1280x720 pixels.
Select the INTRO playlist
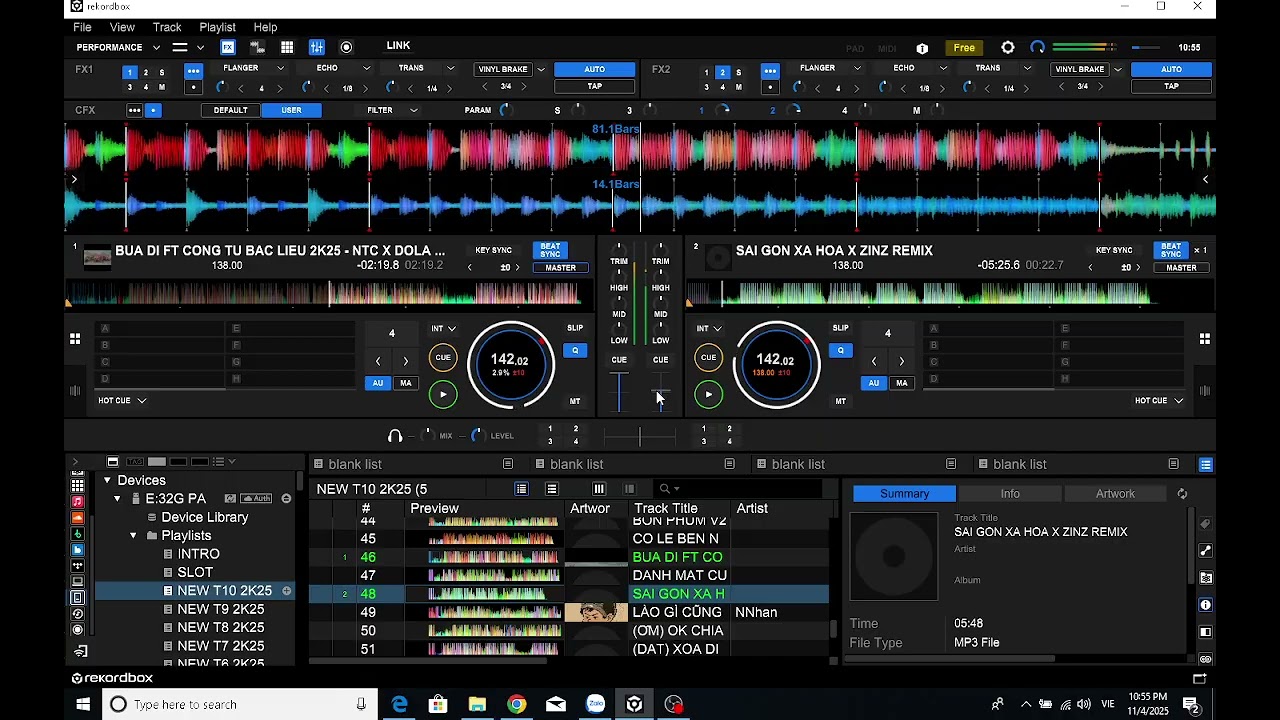pyautogui.click(x=198, y=554)
